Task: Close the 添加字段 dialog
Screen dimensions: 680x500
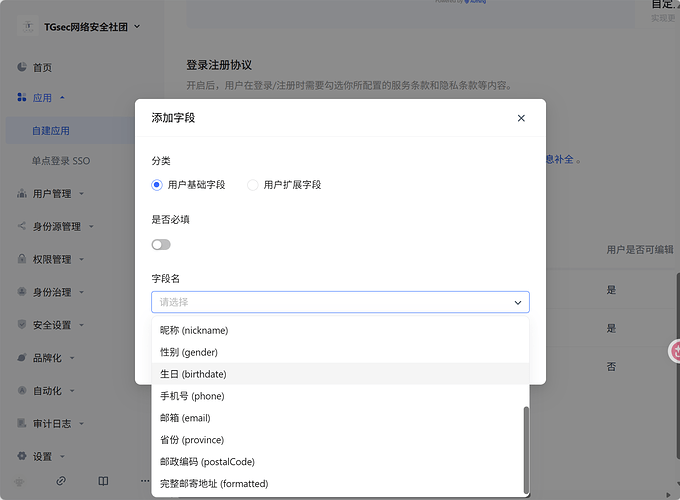Action: [x=521, y=118]
